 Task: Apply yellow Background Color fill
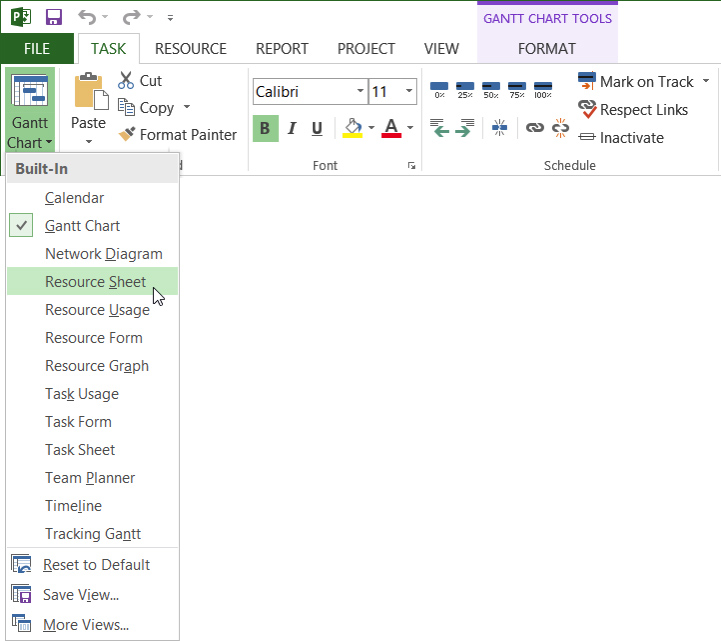353,128
